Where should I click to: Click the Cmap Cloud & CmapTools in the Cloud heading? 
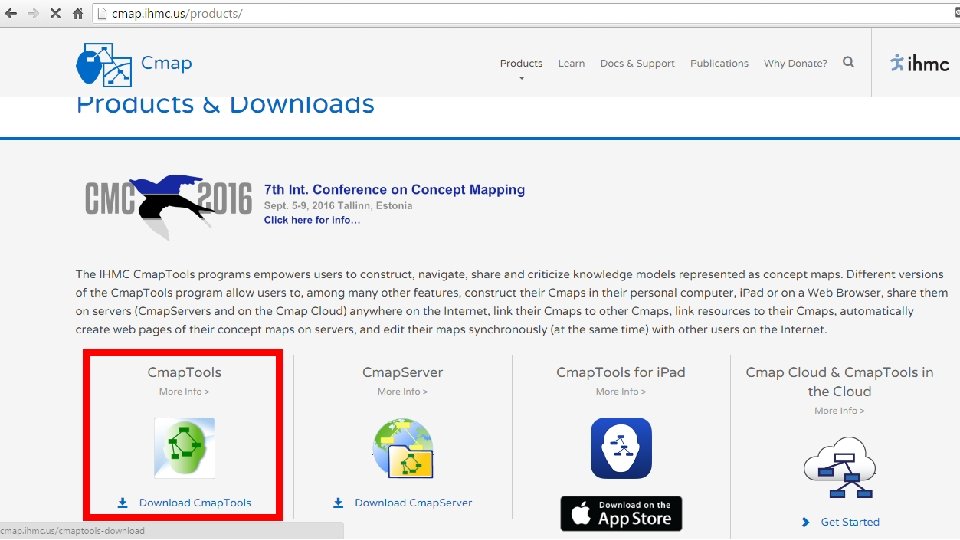point(839,381)
